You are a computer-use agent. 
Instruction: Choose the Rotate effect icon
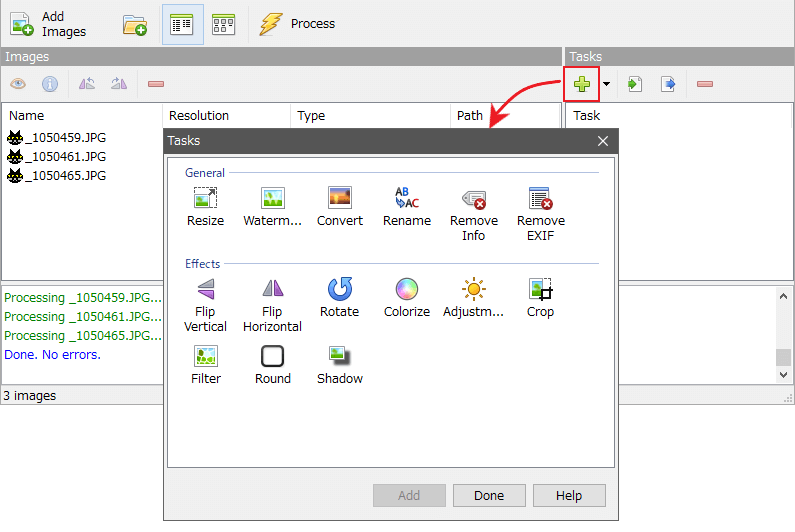[339, 290]
